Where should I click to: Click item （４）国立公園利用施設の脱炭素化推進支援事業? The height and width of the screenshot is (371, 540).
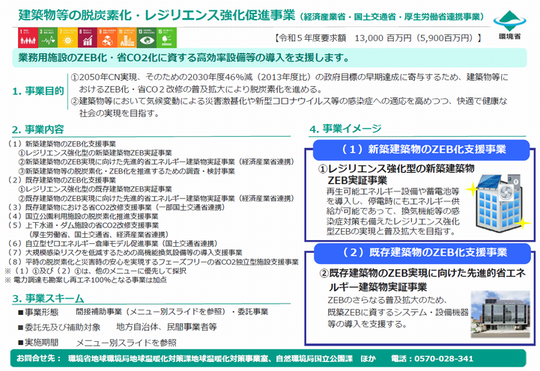(x=83, y=216)
